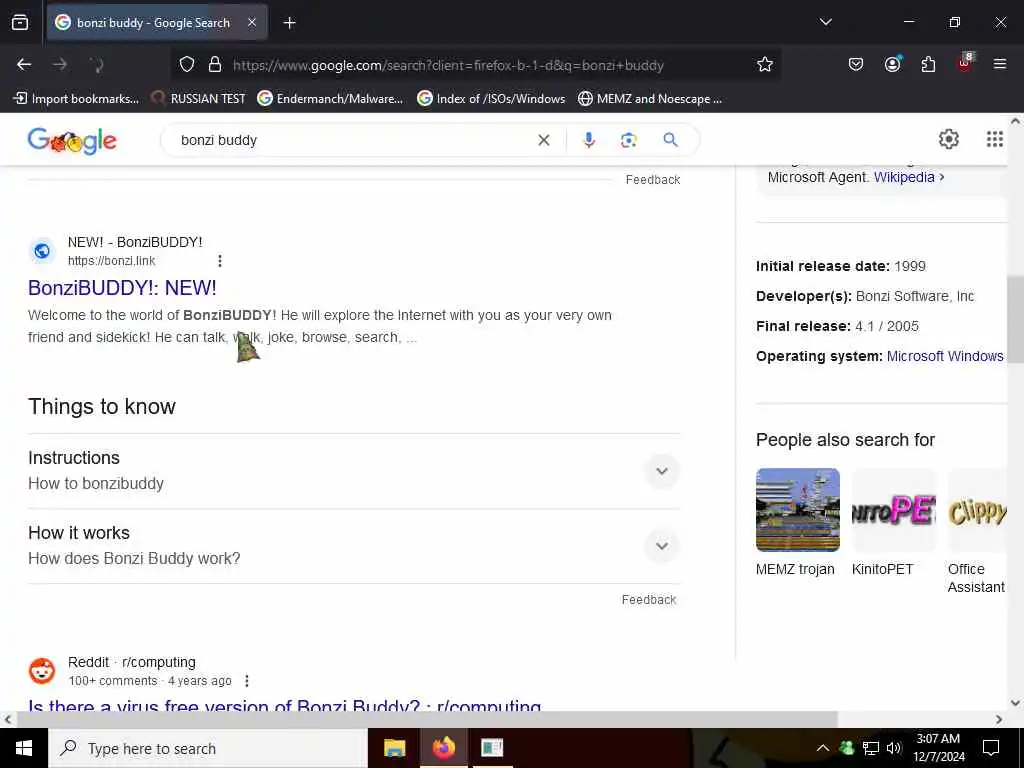Click the vertical page scrollbar thumb
Screen dimensions: 1024x768
pos(1015,319)
